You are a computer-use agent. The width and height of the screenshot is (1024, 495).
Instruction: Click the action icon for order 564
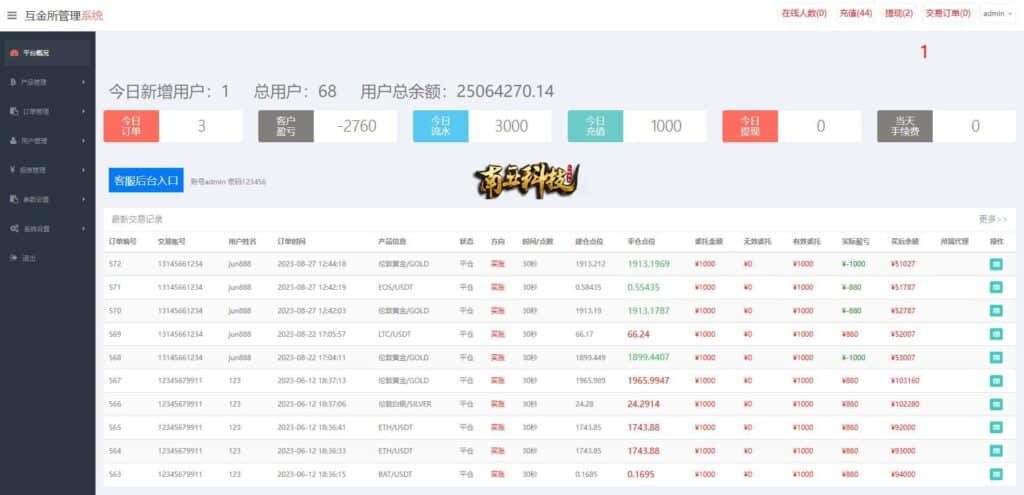pyautogui.click(x=995, y=451)
